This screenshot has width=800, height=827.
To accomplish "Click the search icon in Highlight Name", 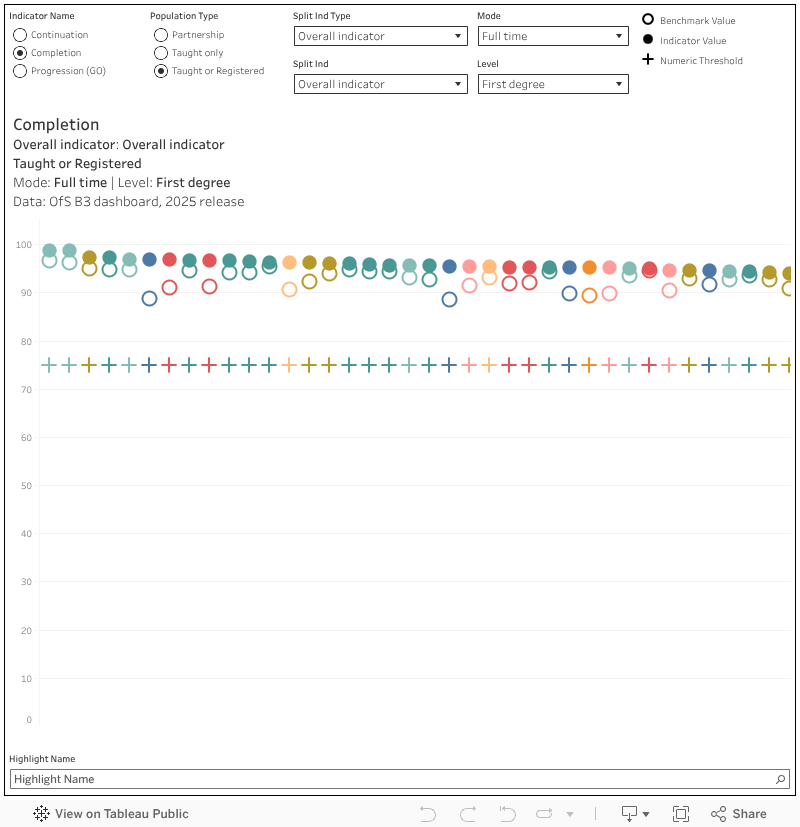I will [x=781, y=779].
